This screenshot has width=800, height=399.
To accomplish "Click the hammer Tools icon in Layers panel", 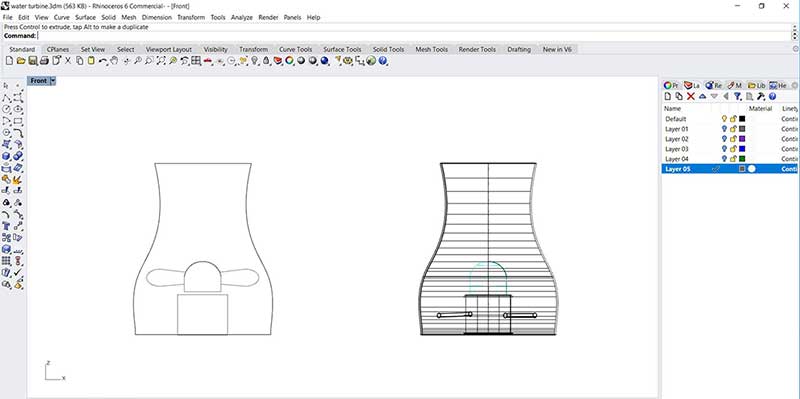I will click(761, 96).
